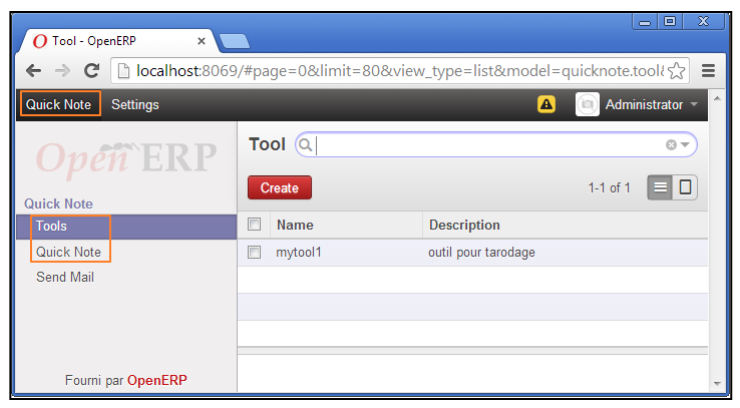Click the browser address bar URL
The height and width of the screenshot is (408, 740).
click(399, 71)
